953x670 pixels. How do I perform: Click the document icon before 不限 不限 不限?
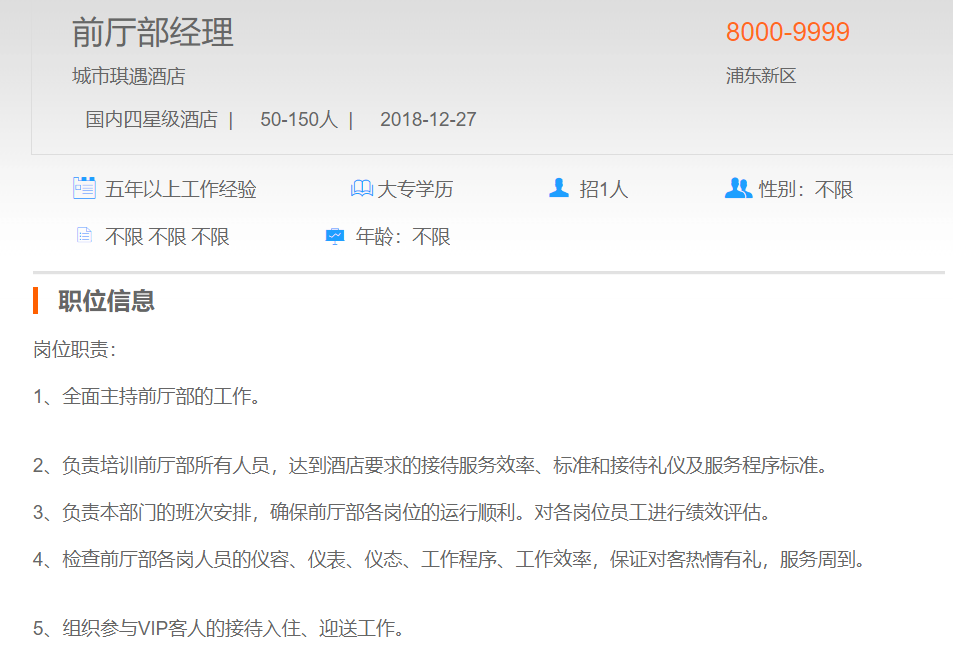(x=84, y=236)
